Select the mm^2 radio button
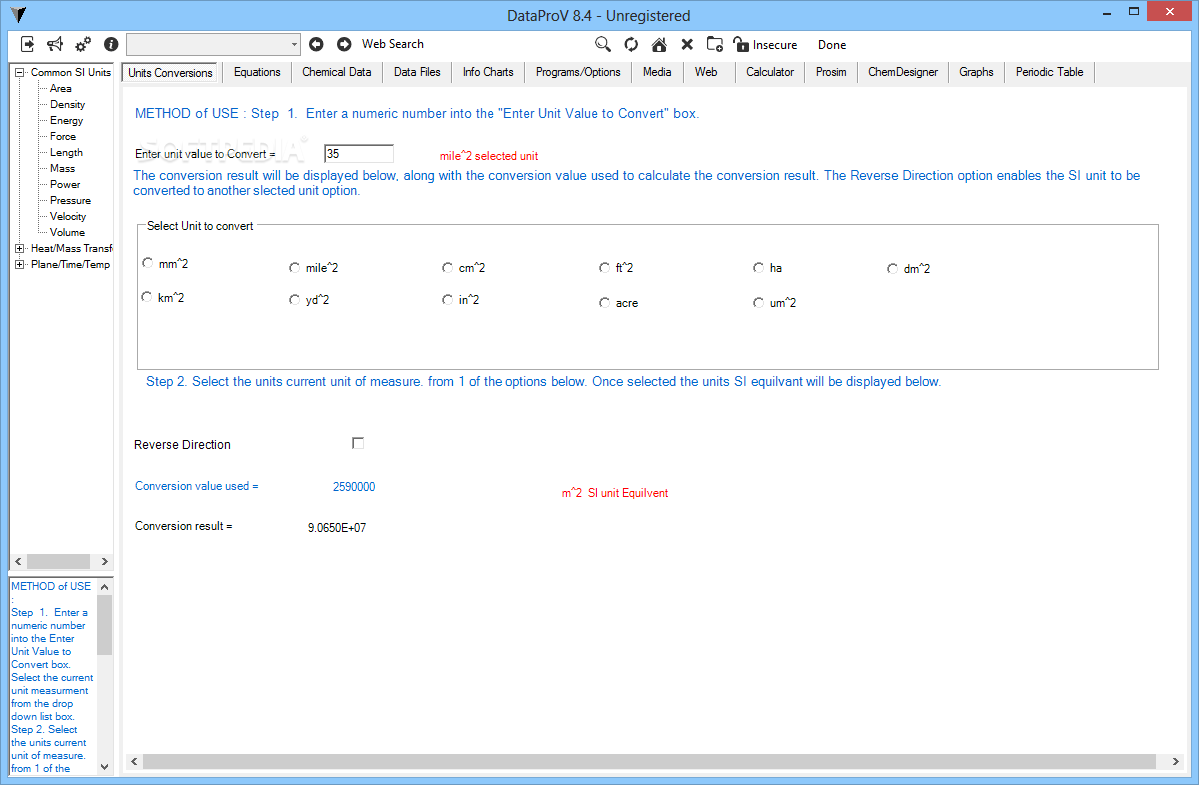The image size is (1199, 785). click(148, 263)
